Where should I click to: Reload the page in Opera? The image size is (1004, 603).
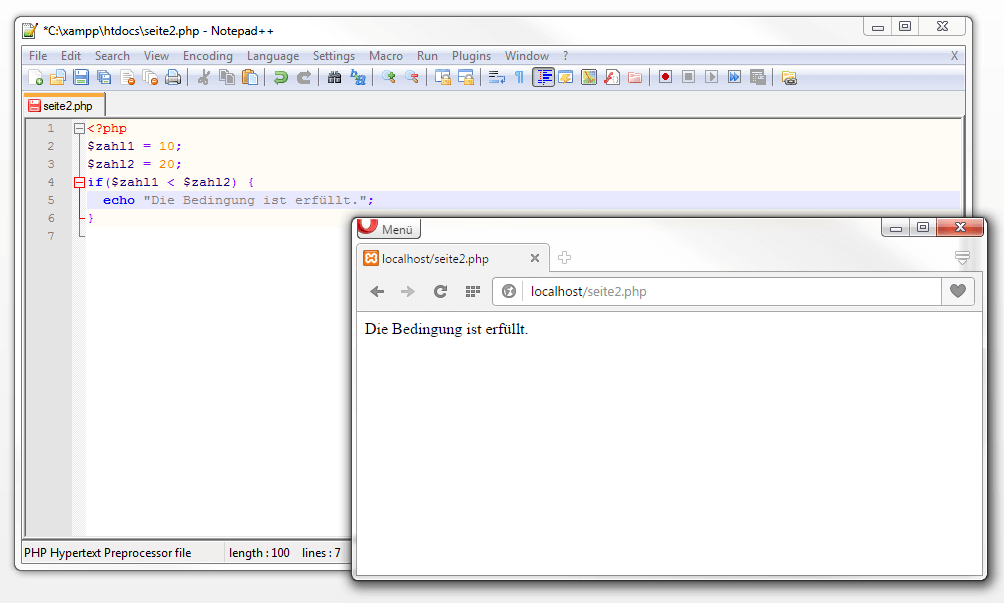[x=440, y=291]
